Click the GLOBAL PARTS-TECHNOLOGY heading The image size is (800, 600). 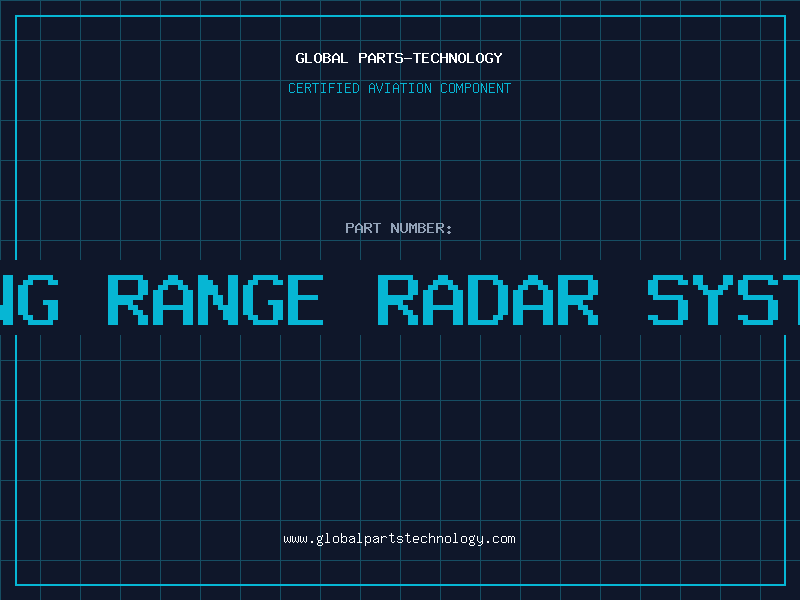[x=399, y=58]
